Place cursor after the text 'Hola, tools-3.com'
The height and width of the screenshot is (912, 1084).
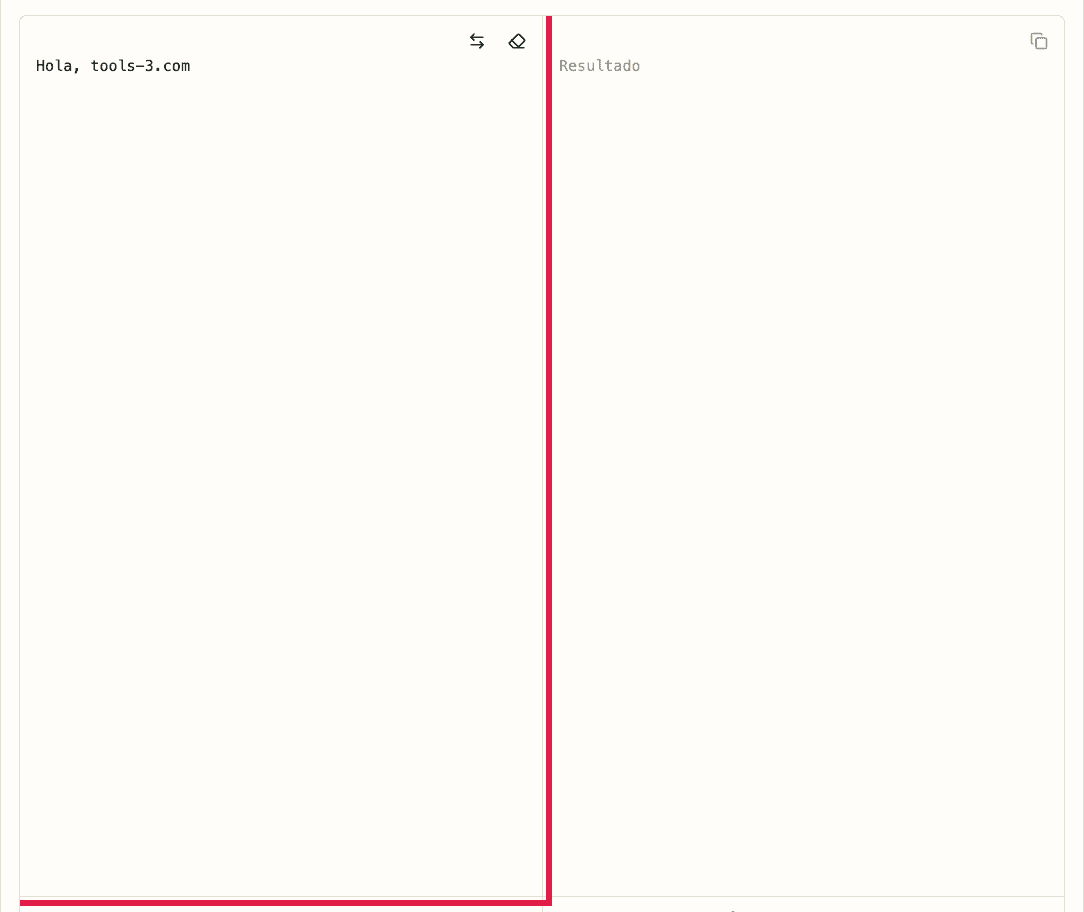tap(191, 66)
